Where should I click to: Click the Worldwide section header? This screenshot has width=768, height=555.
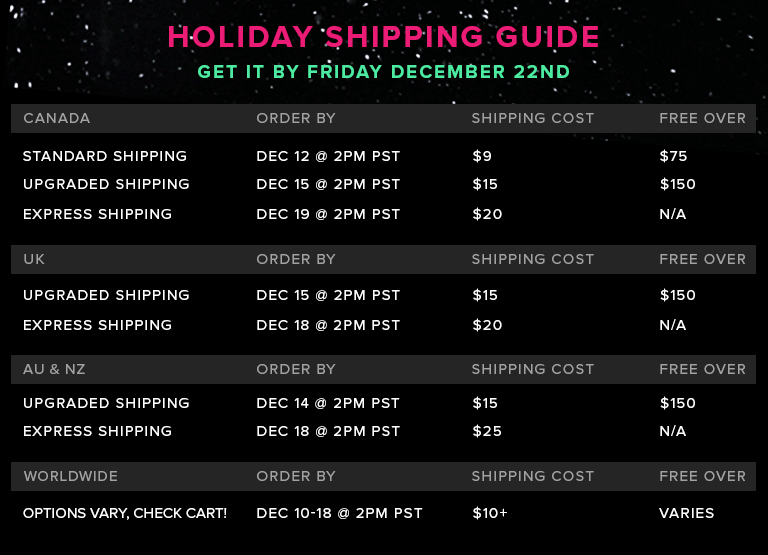tap(71, 476)
